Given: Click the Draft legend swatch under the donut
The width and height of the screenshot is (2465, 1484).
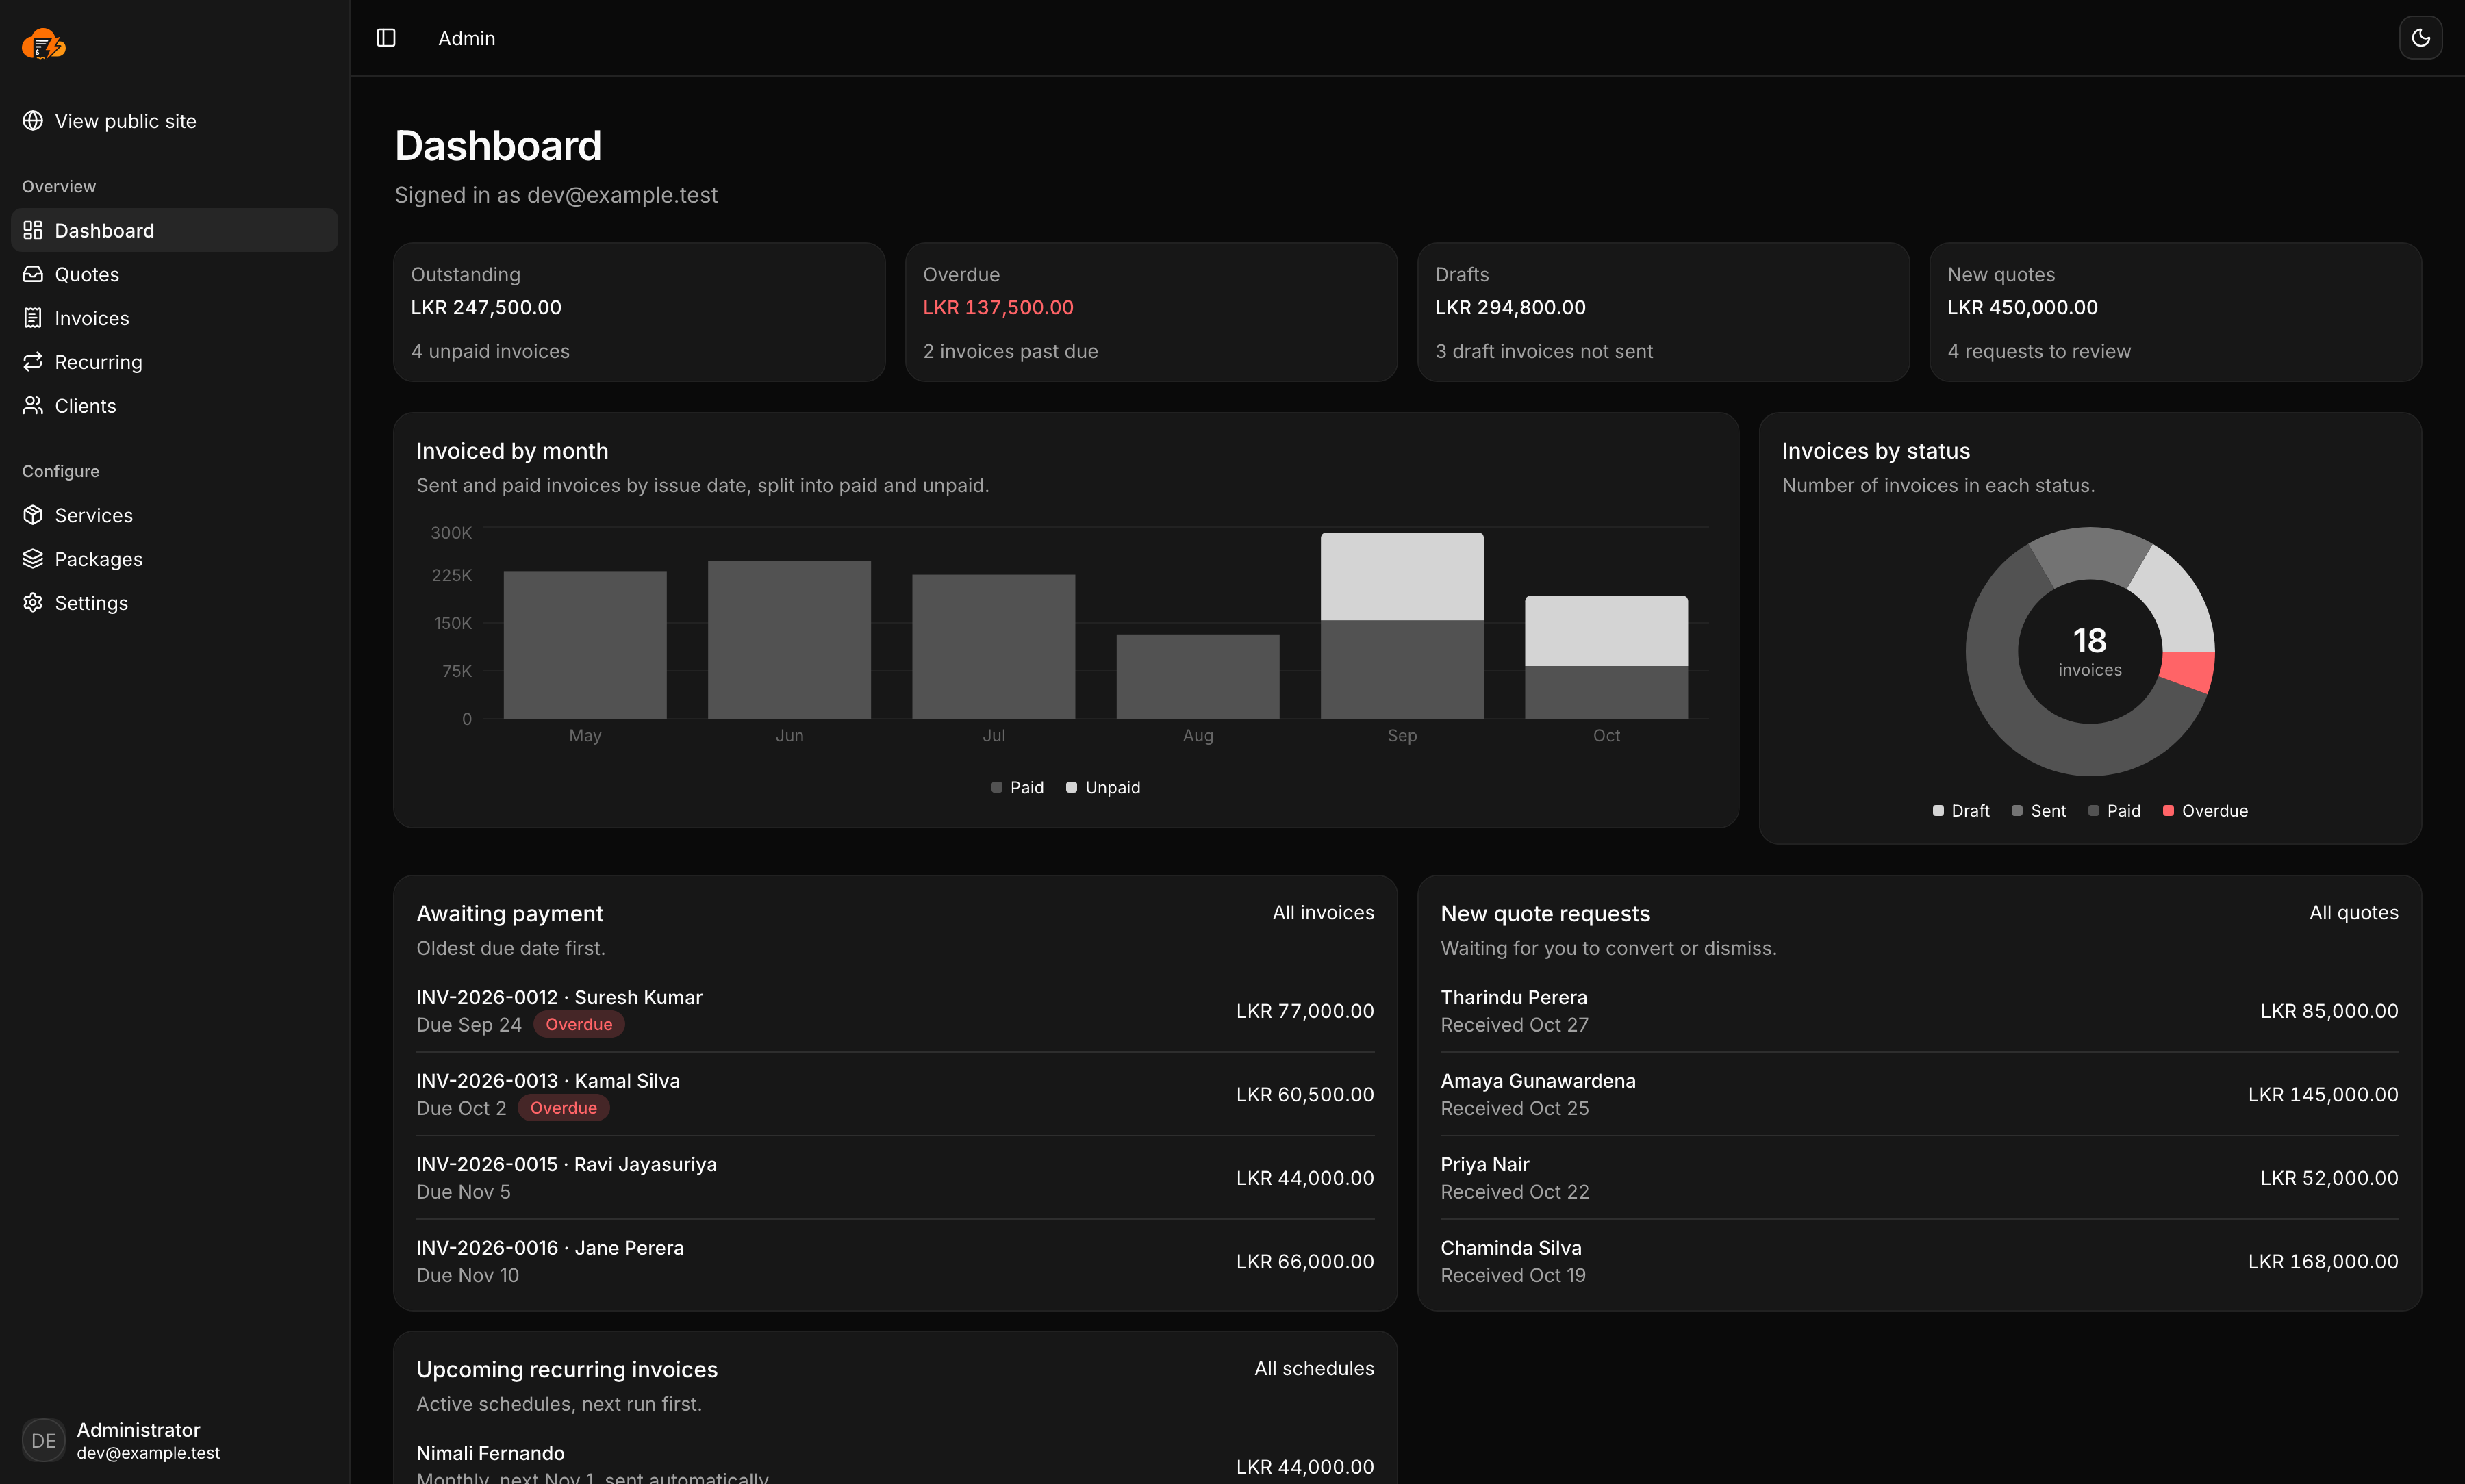Looking at the screenshot, I should (1938, 811).
